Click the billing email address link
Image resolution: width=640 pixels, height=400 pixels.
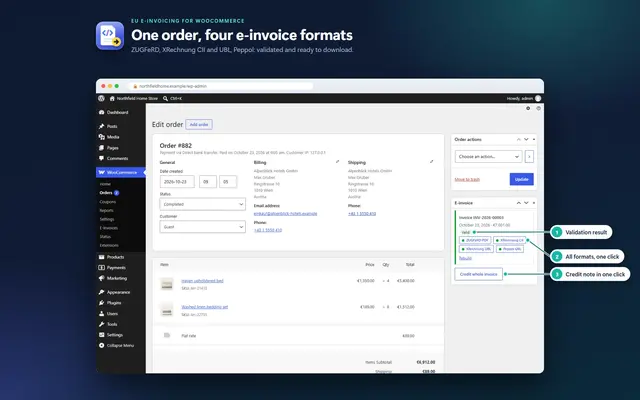click(285, 213)
